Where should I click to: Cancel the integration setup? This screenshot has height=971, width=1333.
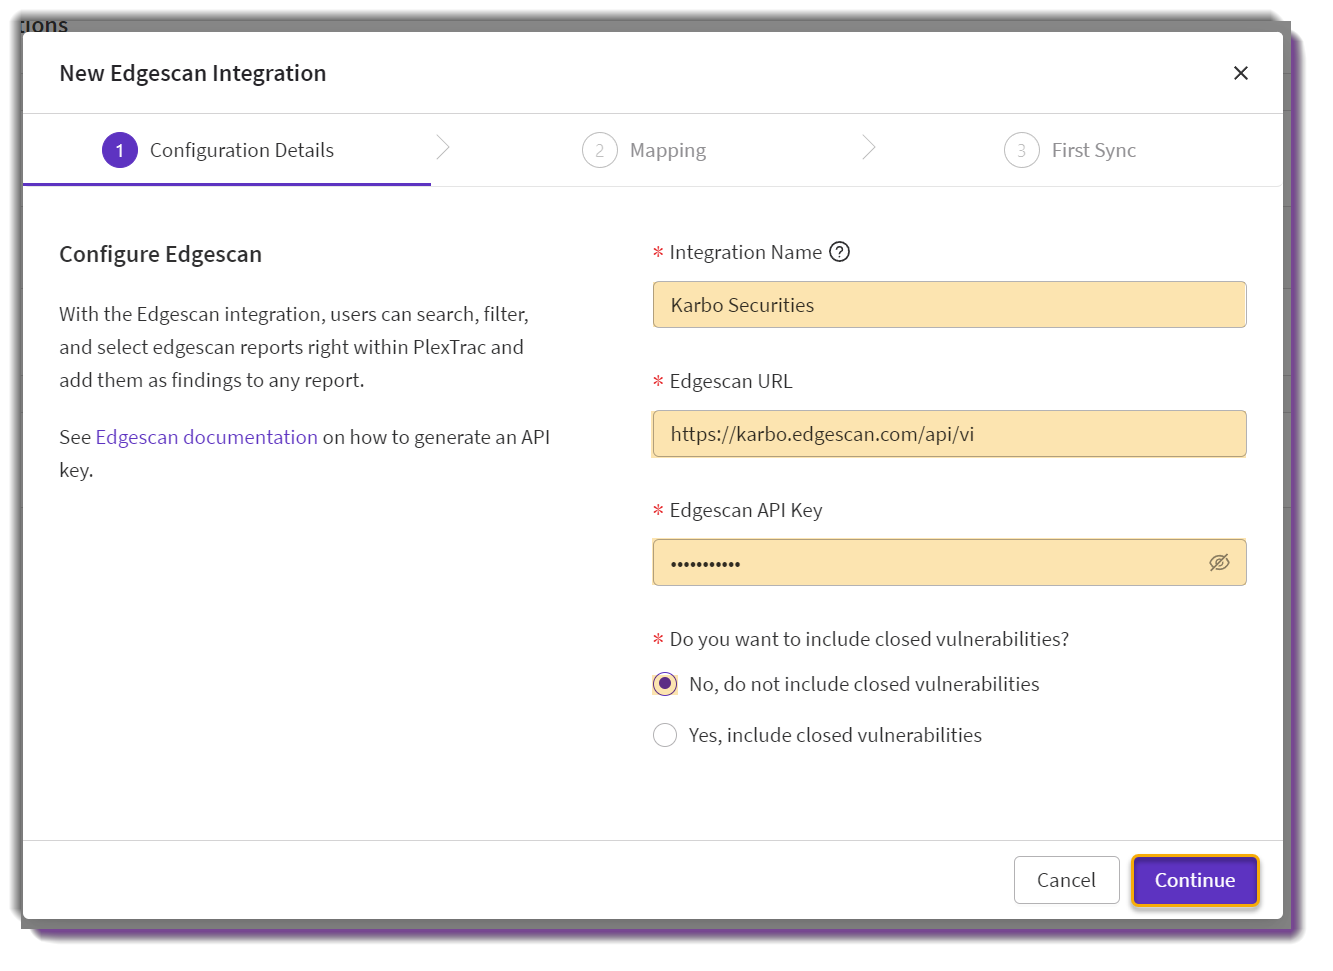tap(1066, 880)
